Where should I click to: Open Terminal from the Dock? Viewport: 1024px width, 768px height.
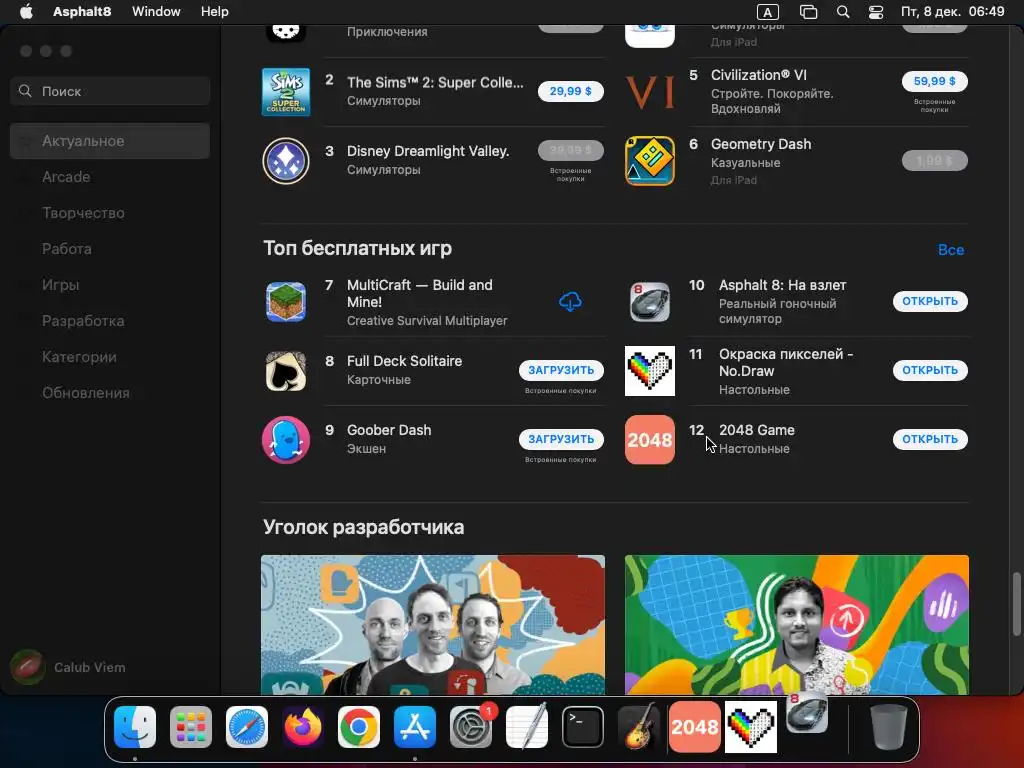coord(583,727)
